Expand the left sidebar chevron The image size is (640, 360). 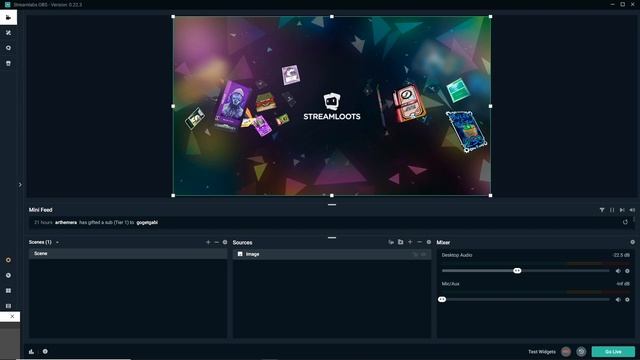point(20,185)
